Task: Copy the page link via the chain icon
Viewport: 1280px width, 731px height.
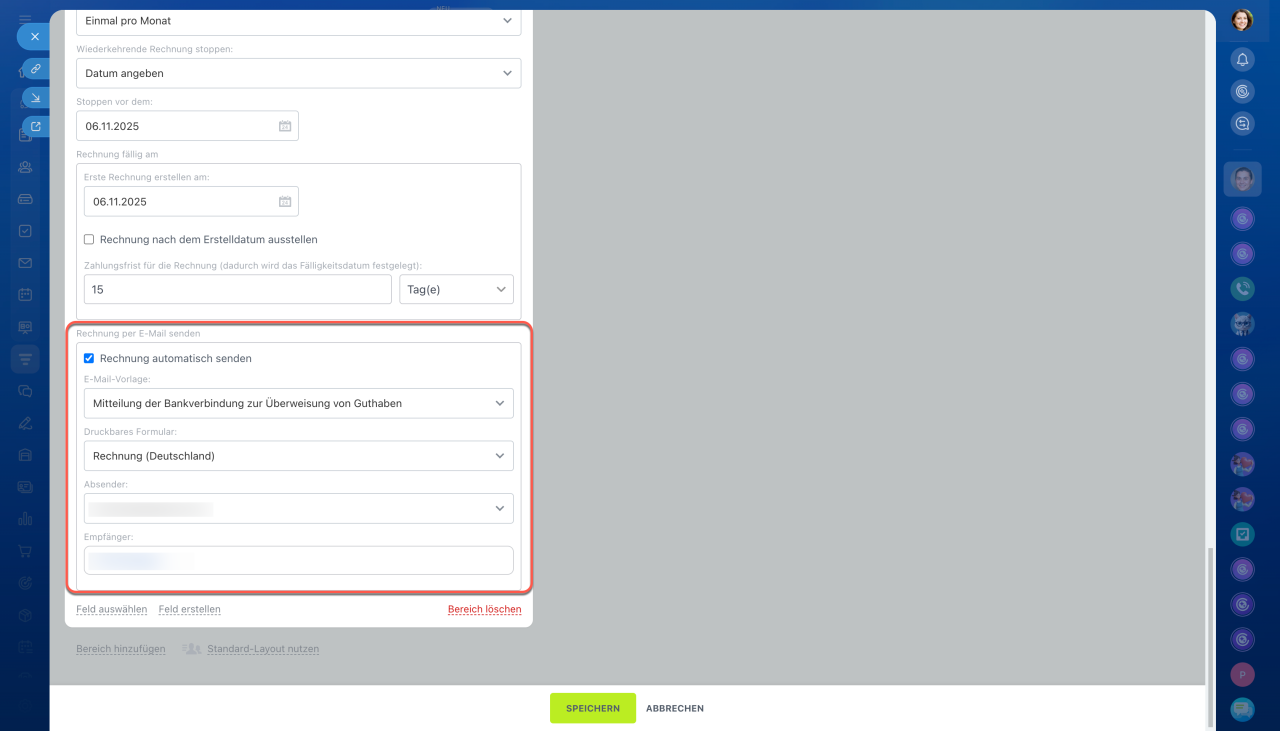Action: (x=36, y=68)
